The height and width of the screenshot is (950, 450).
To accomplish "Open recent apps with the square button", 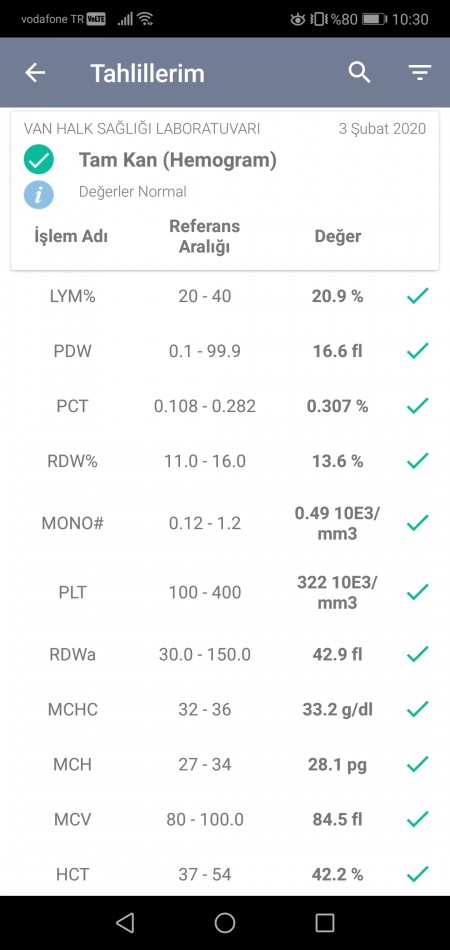I will pyautogui.click(x=325, y=923).
